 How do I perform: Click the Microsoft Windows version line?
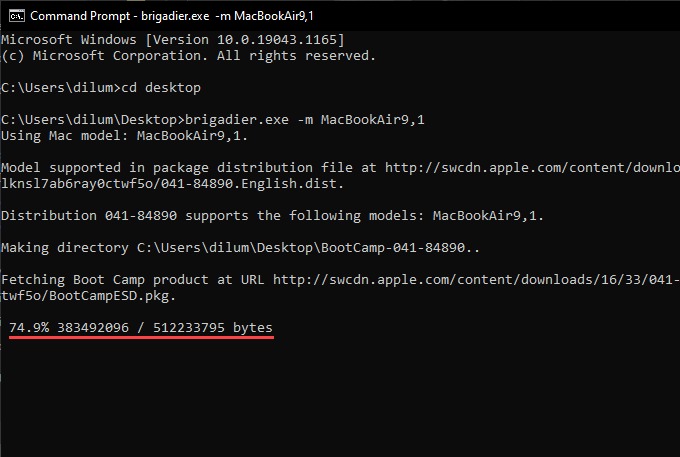pyautogui.click(x=172, y=39)
